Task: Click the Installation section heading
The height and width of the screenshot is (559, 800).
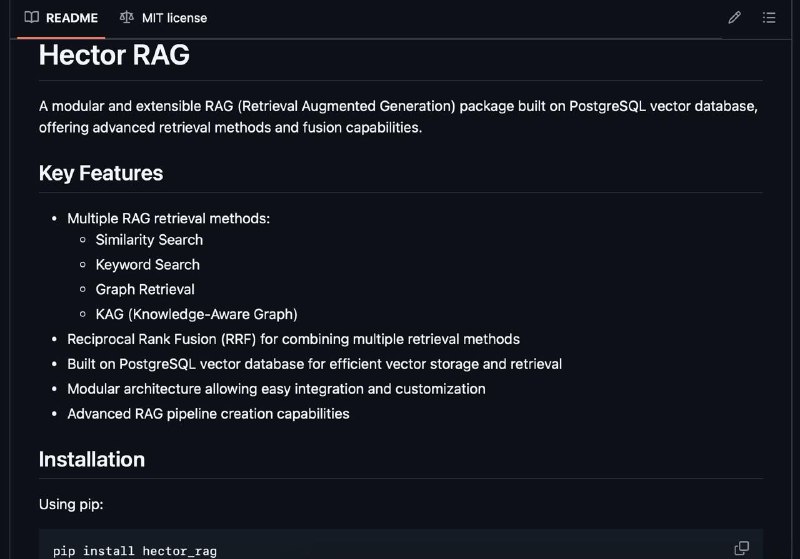Action: point(92,460)
